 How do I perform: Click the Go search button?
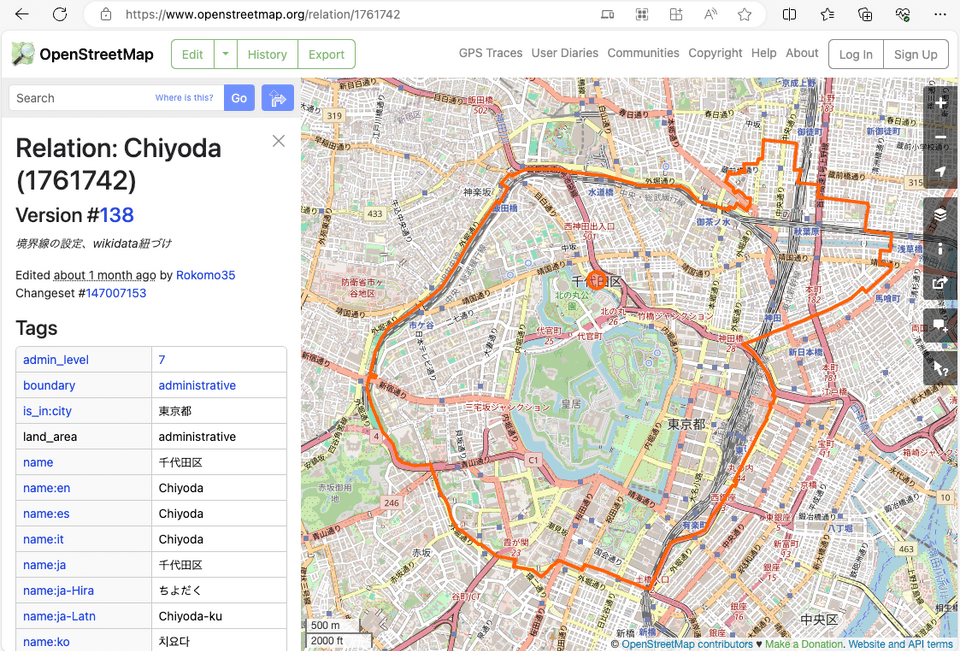click(239, 98)
